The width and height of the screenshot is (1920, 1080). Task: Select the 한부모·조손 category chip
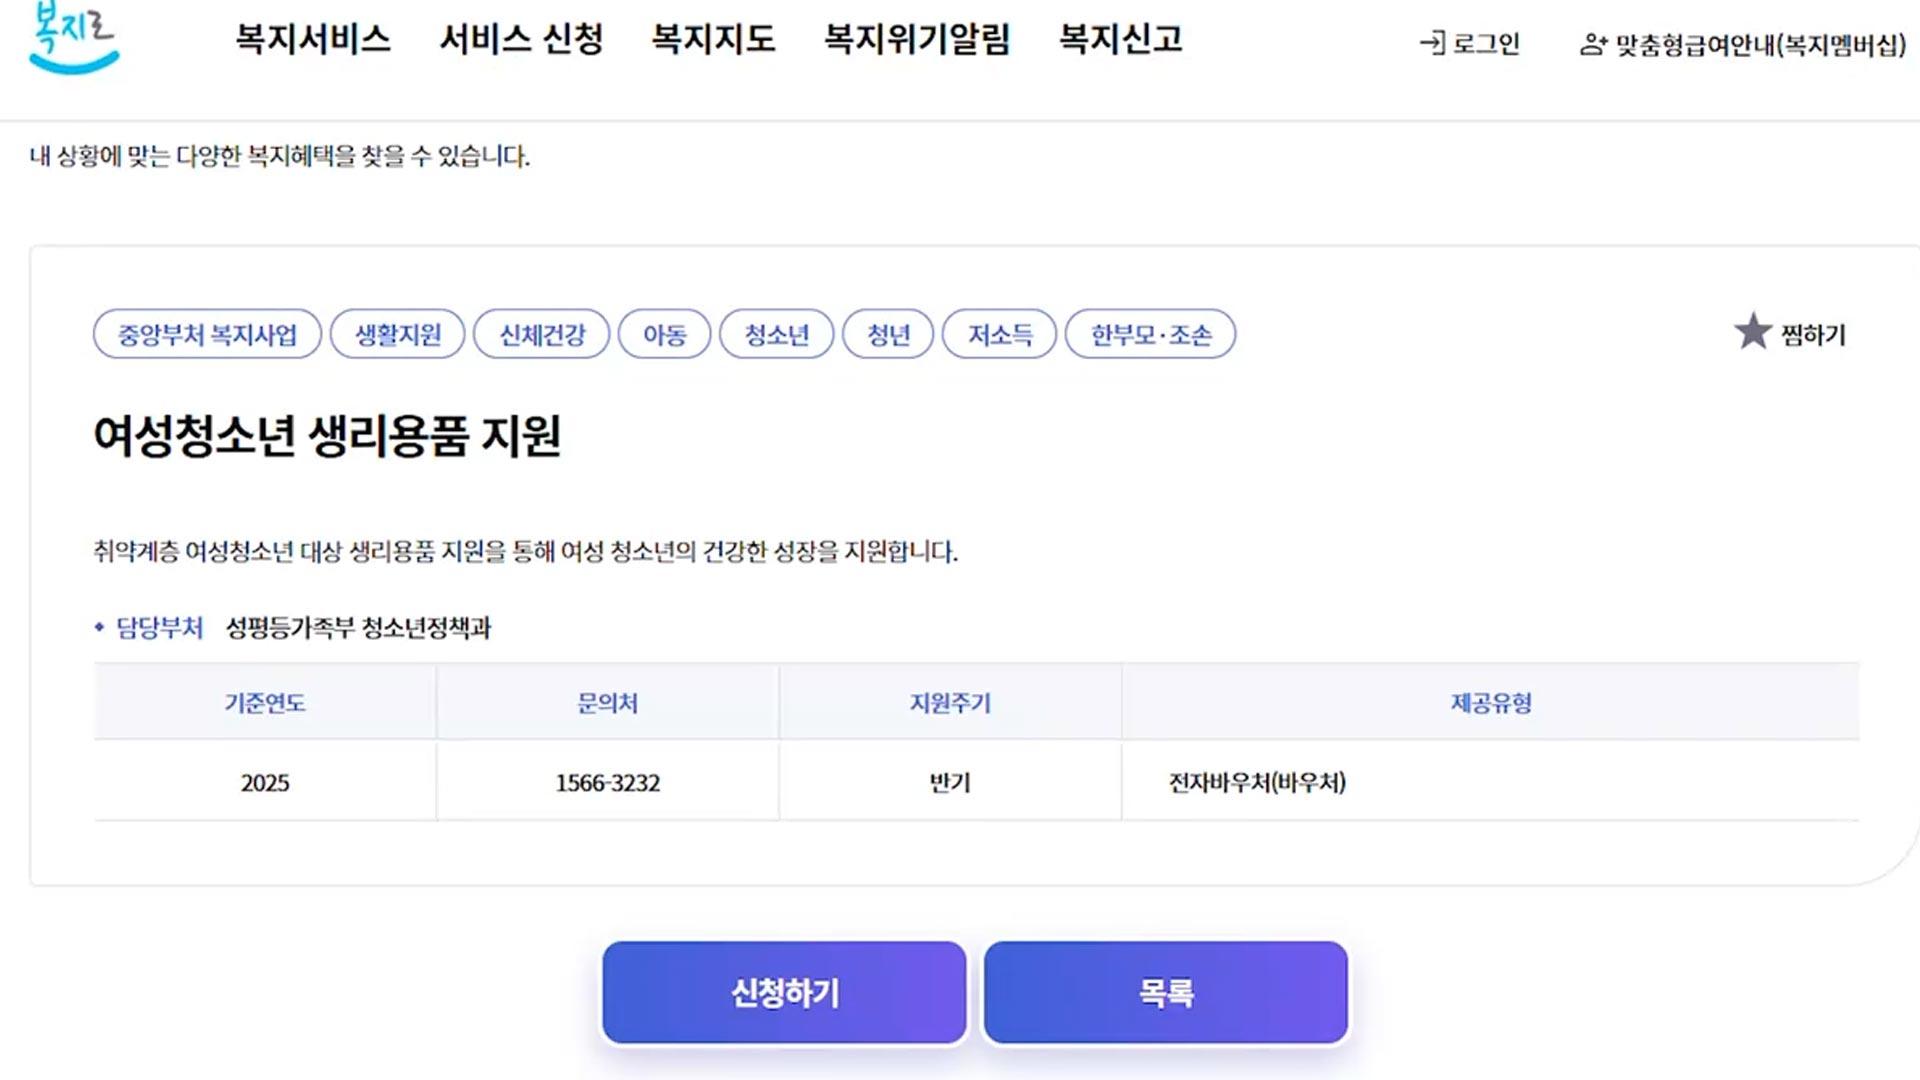point(1152,334)
